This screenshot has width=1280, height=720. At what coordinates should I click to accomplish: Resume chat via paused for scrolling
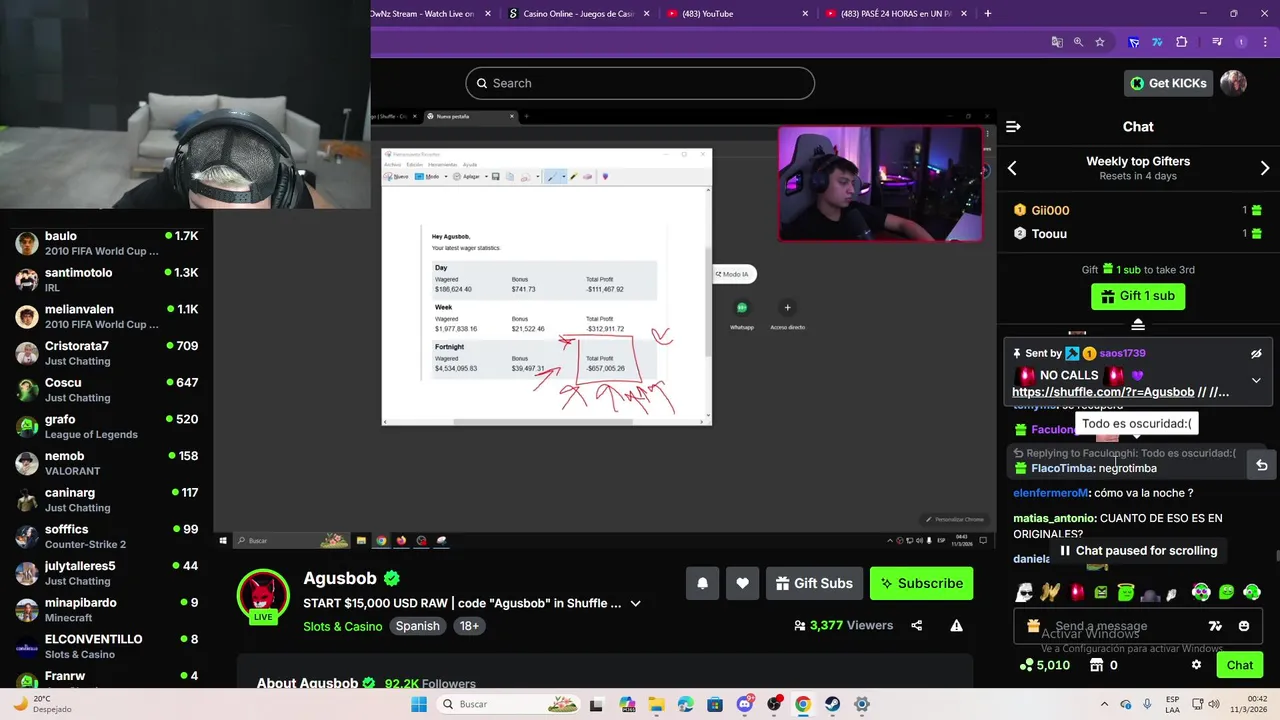(1138, 551)
